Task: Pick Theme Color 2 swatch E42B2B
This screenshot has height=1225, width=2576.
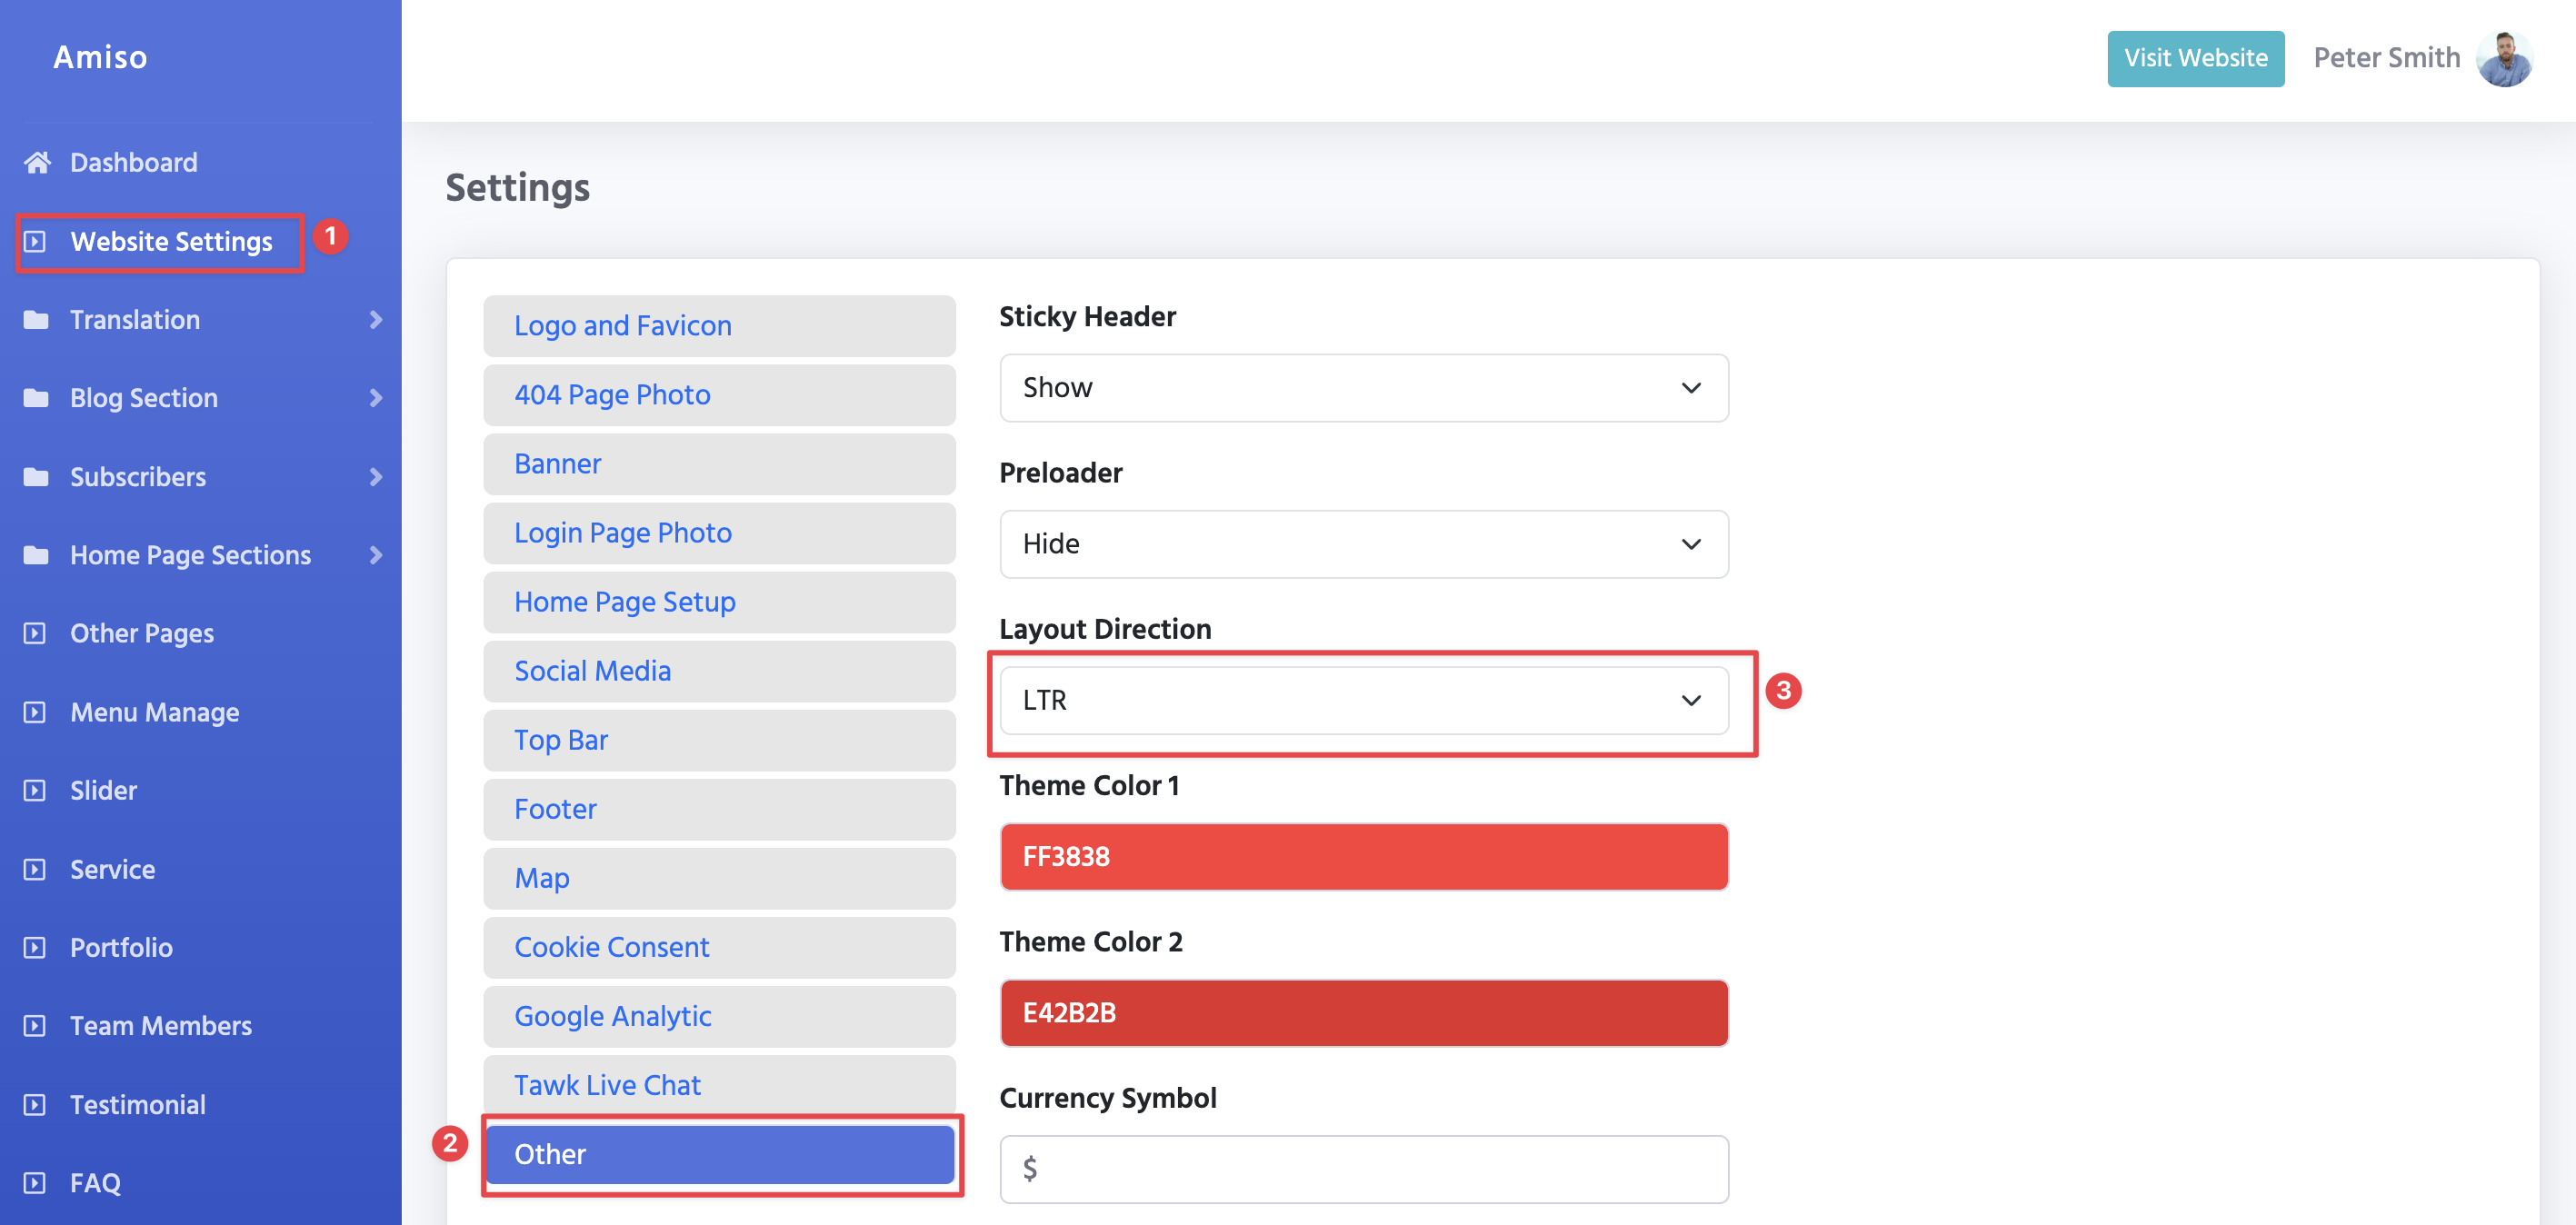Action: (x=1364, y=1013)
